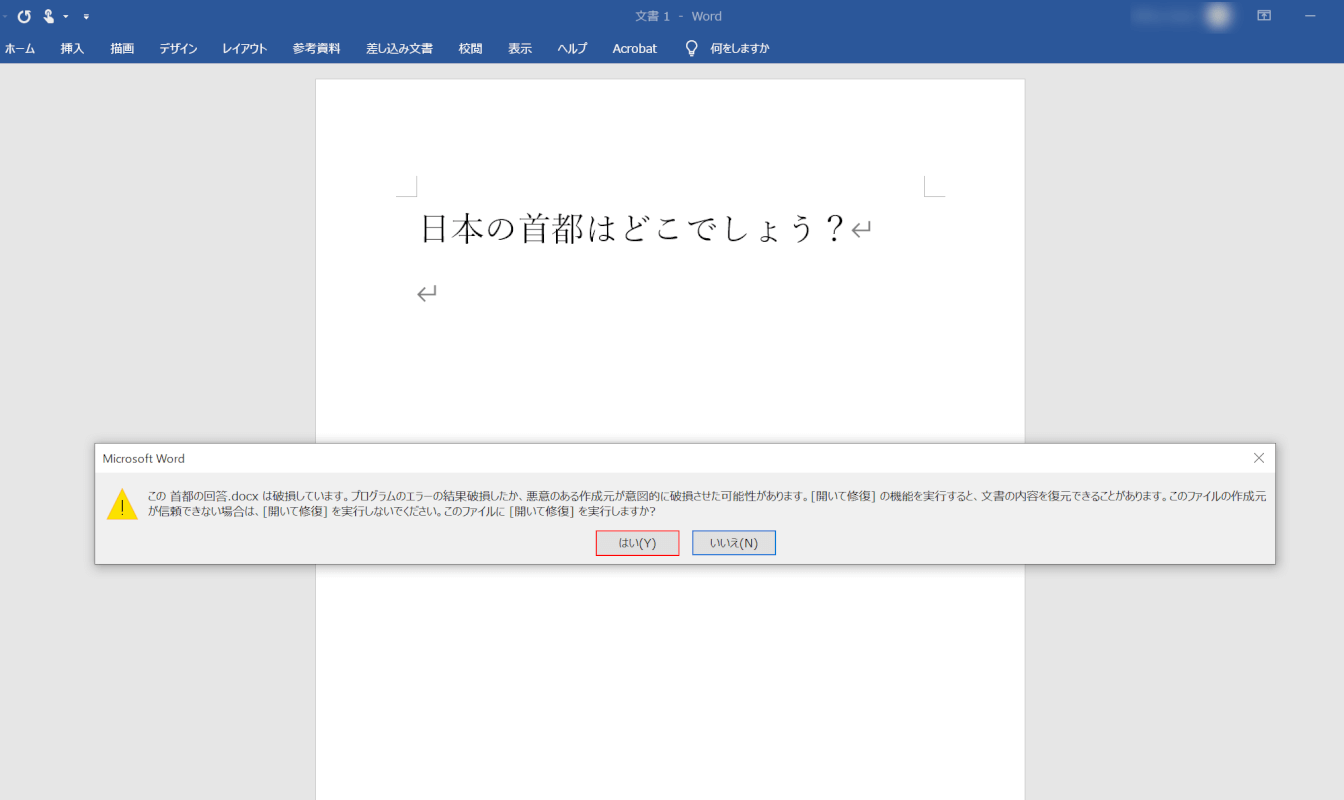Open the Customize Quick Access Toolbar dropdown
The width and height of the screenshot is (1344, 800).
[x=86, y=17]
